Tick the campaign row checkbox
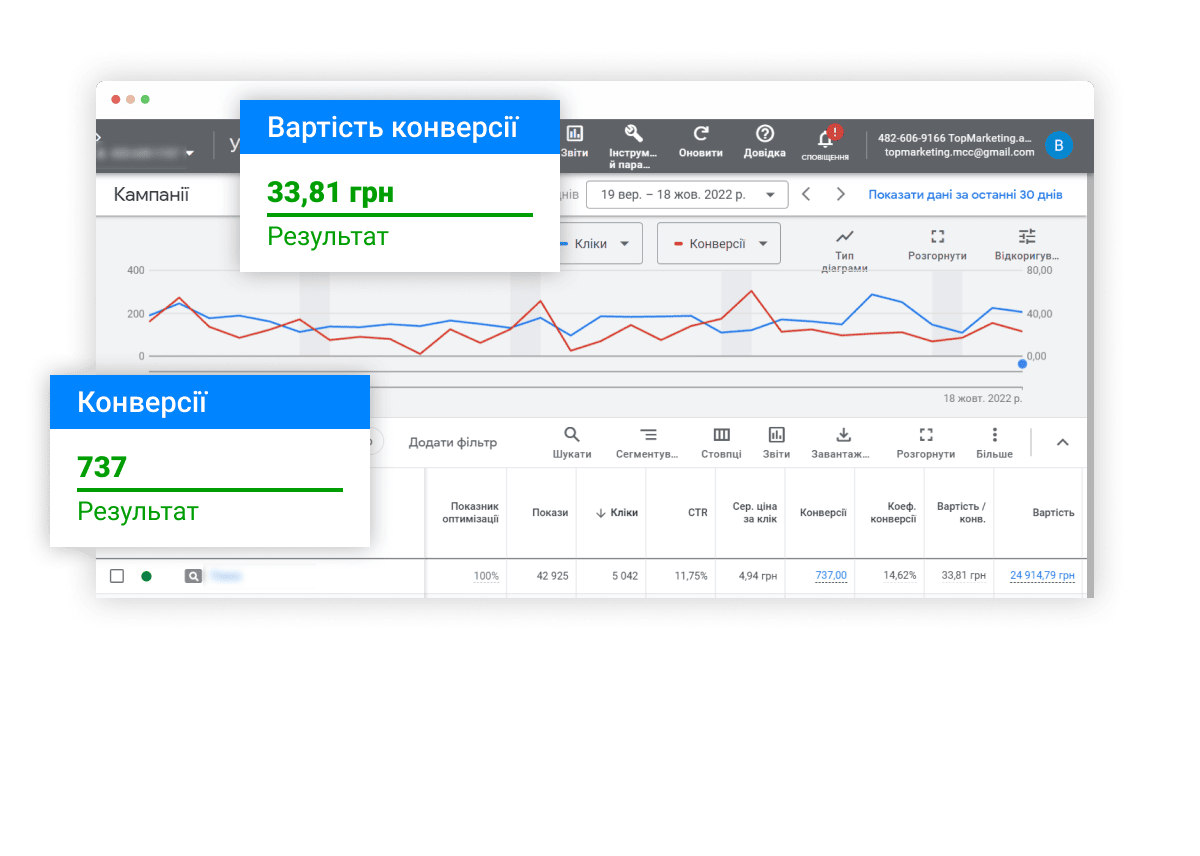The image size is (1200, 856). (x=117, y=576)
